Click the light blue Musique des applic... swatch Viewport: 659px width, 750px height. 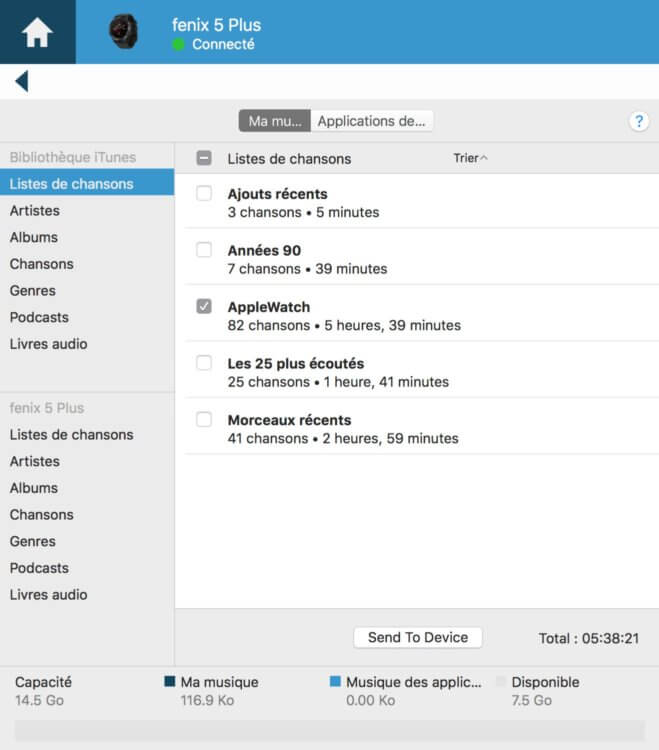point(335,681)
